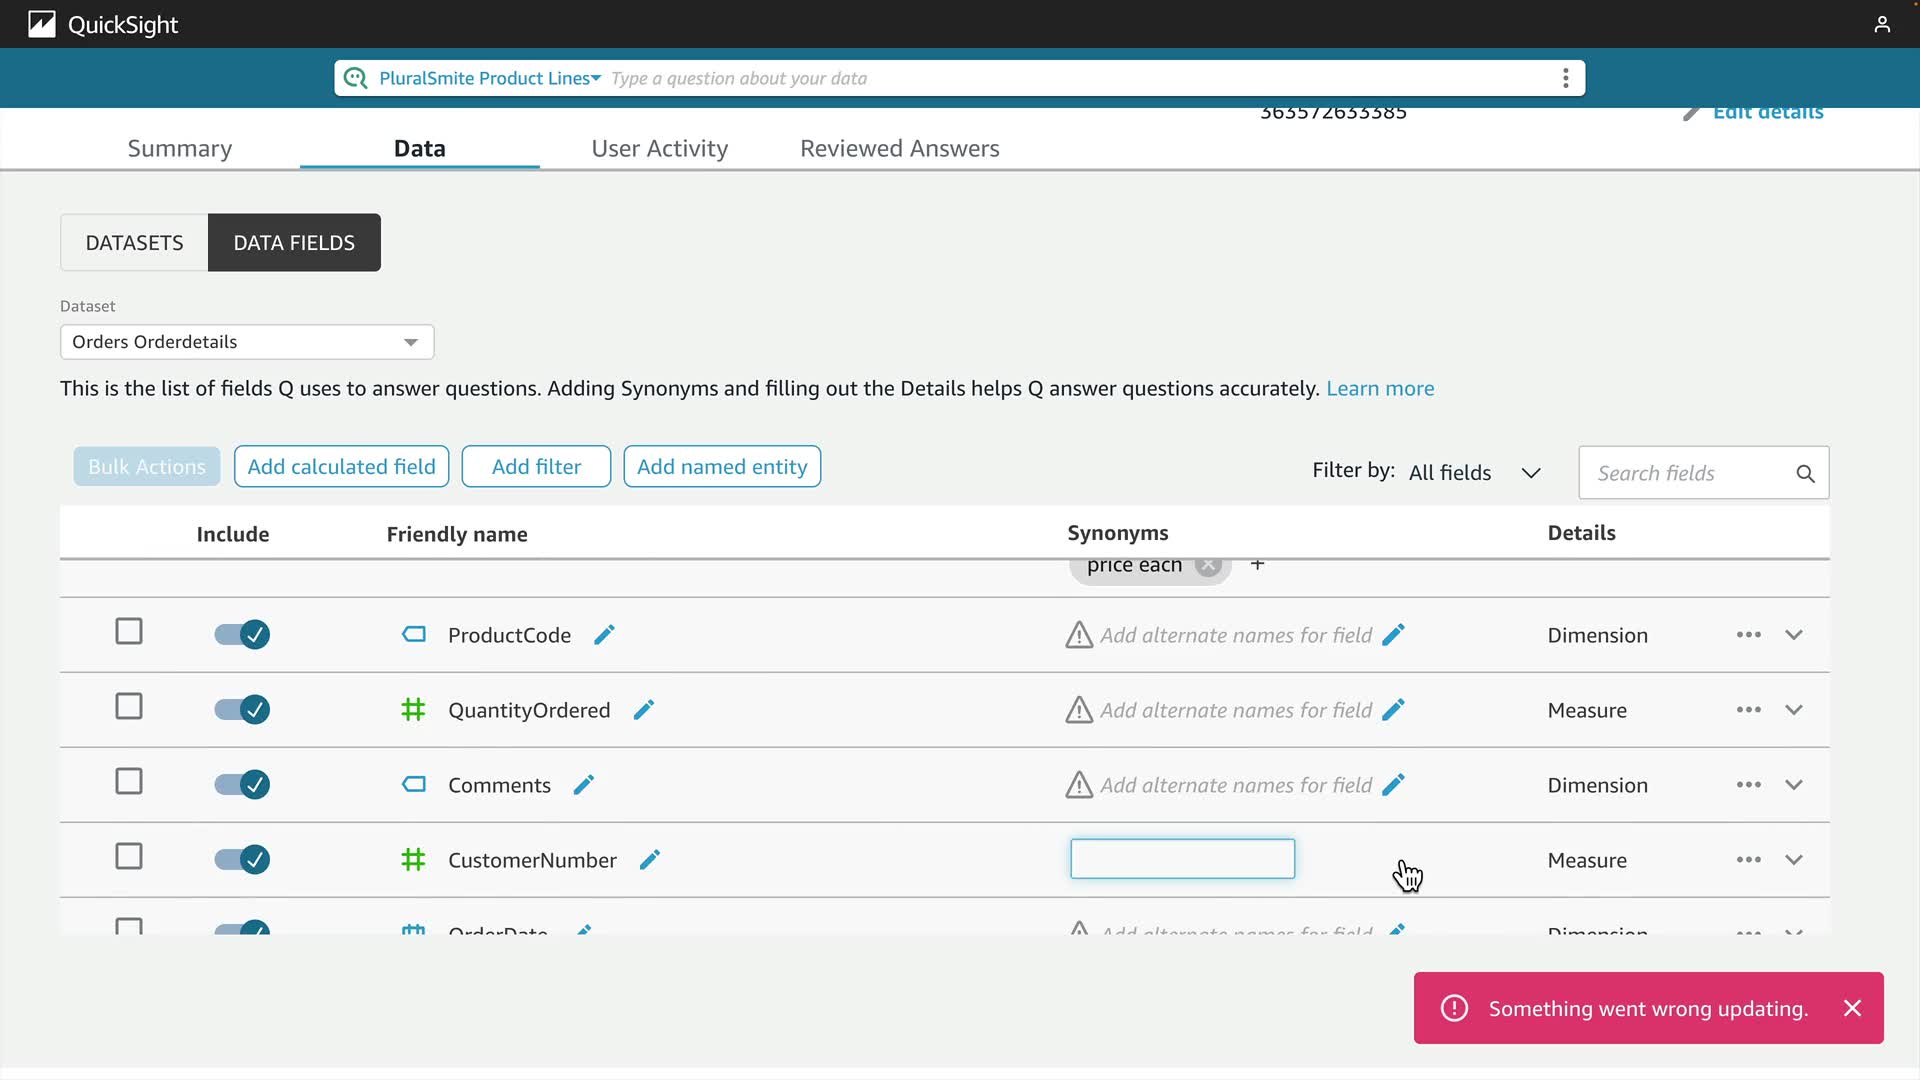The height and width of the screenshot is (1080, 1920).
Task: Switch to the DATASETS tab
Action: click(134, 243)
